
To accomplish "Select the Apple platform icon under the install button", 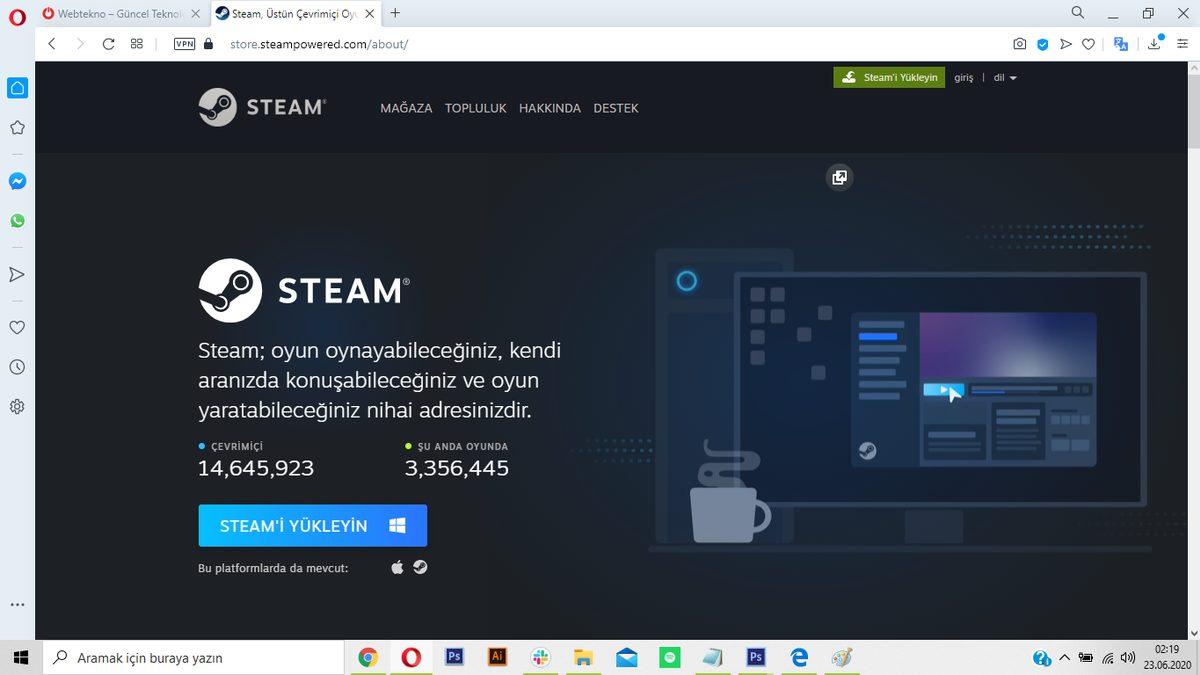I will pos(396,566).
